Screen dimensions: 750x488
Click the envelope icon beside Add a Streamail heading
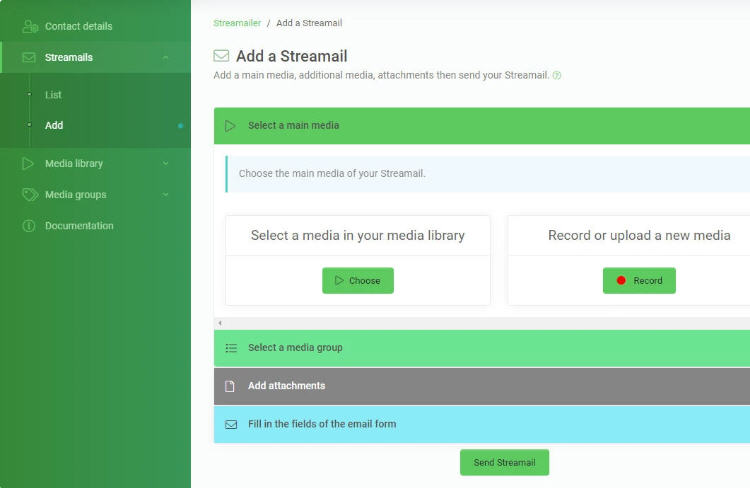click(x=221, y=56)
